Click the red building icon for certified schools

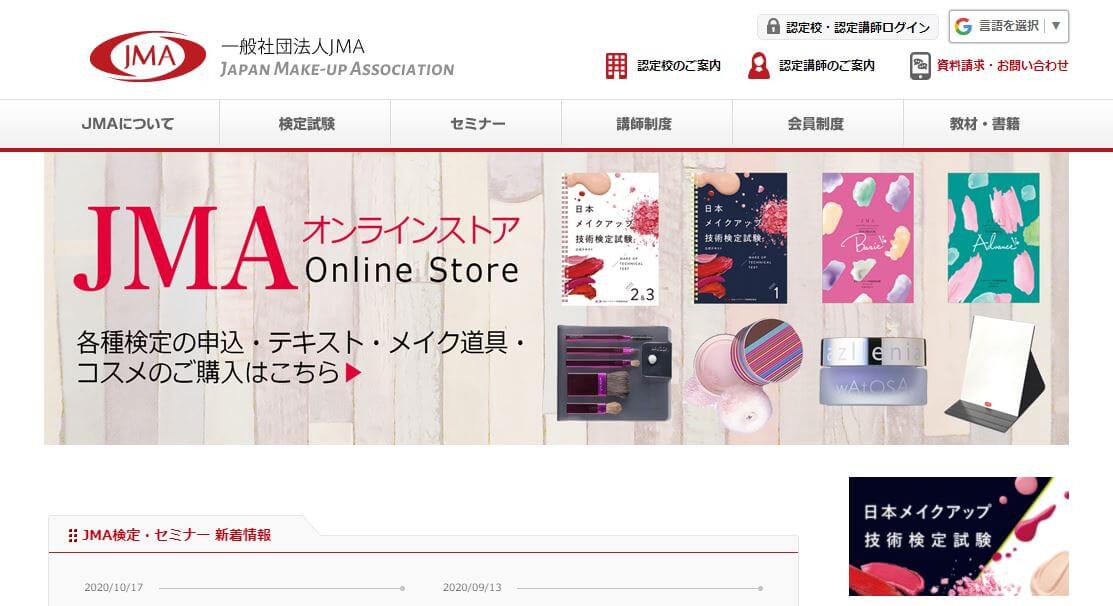[x=616, y=65]
